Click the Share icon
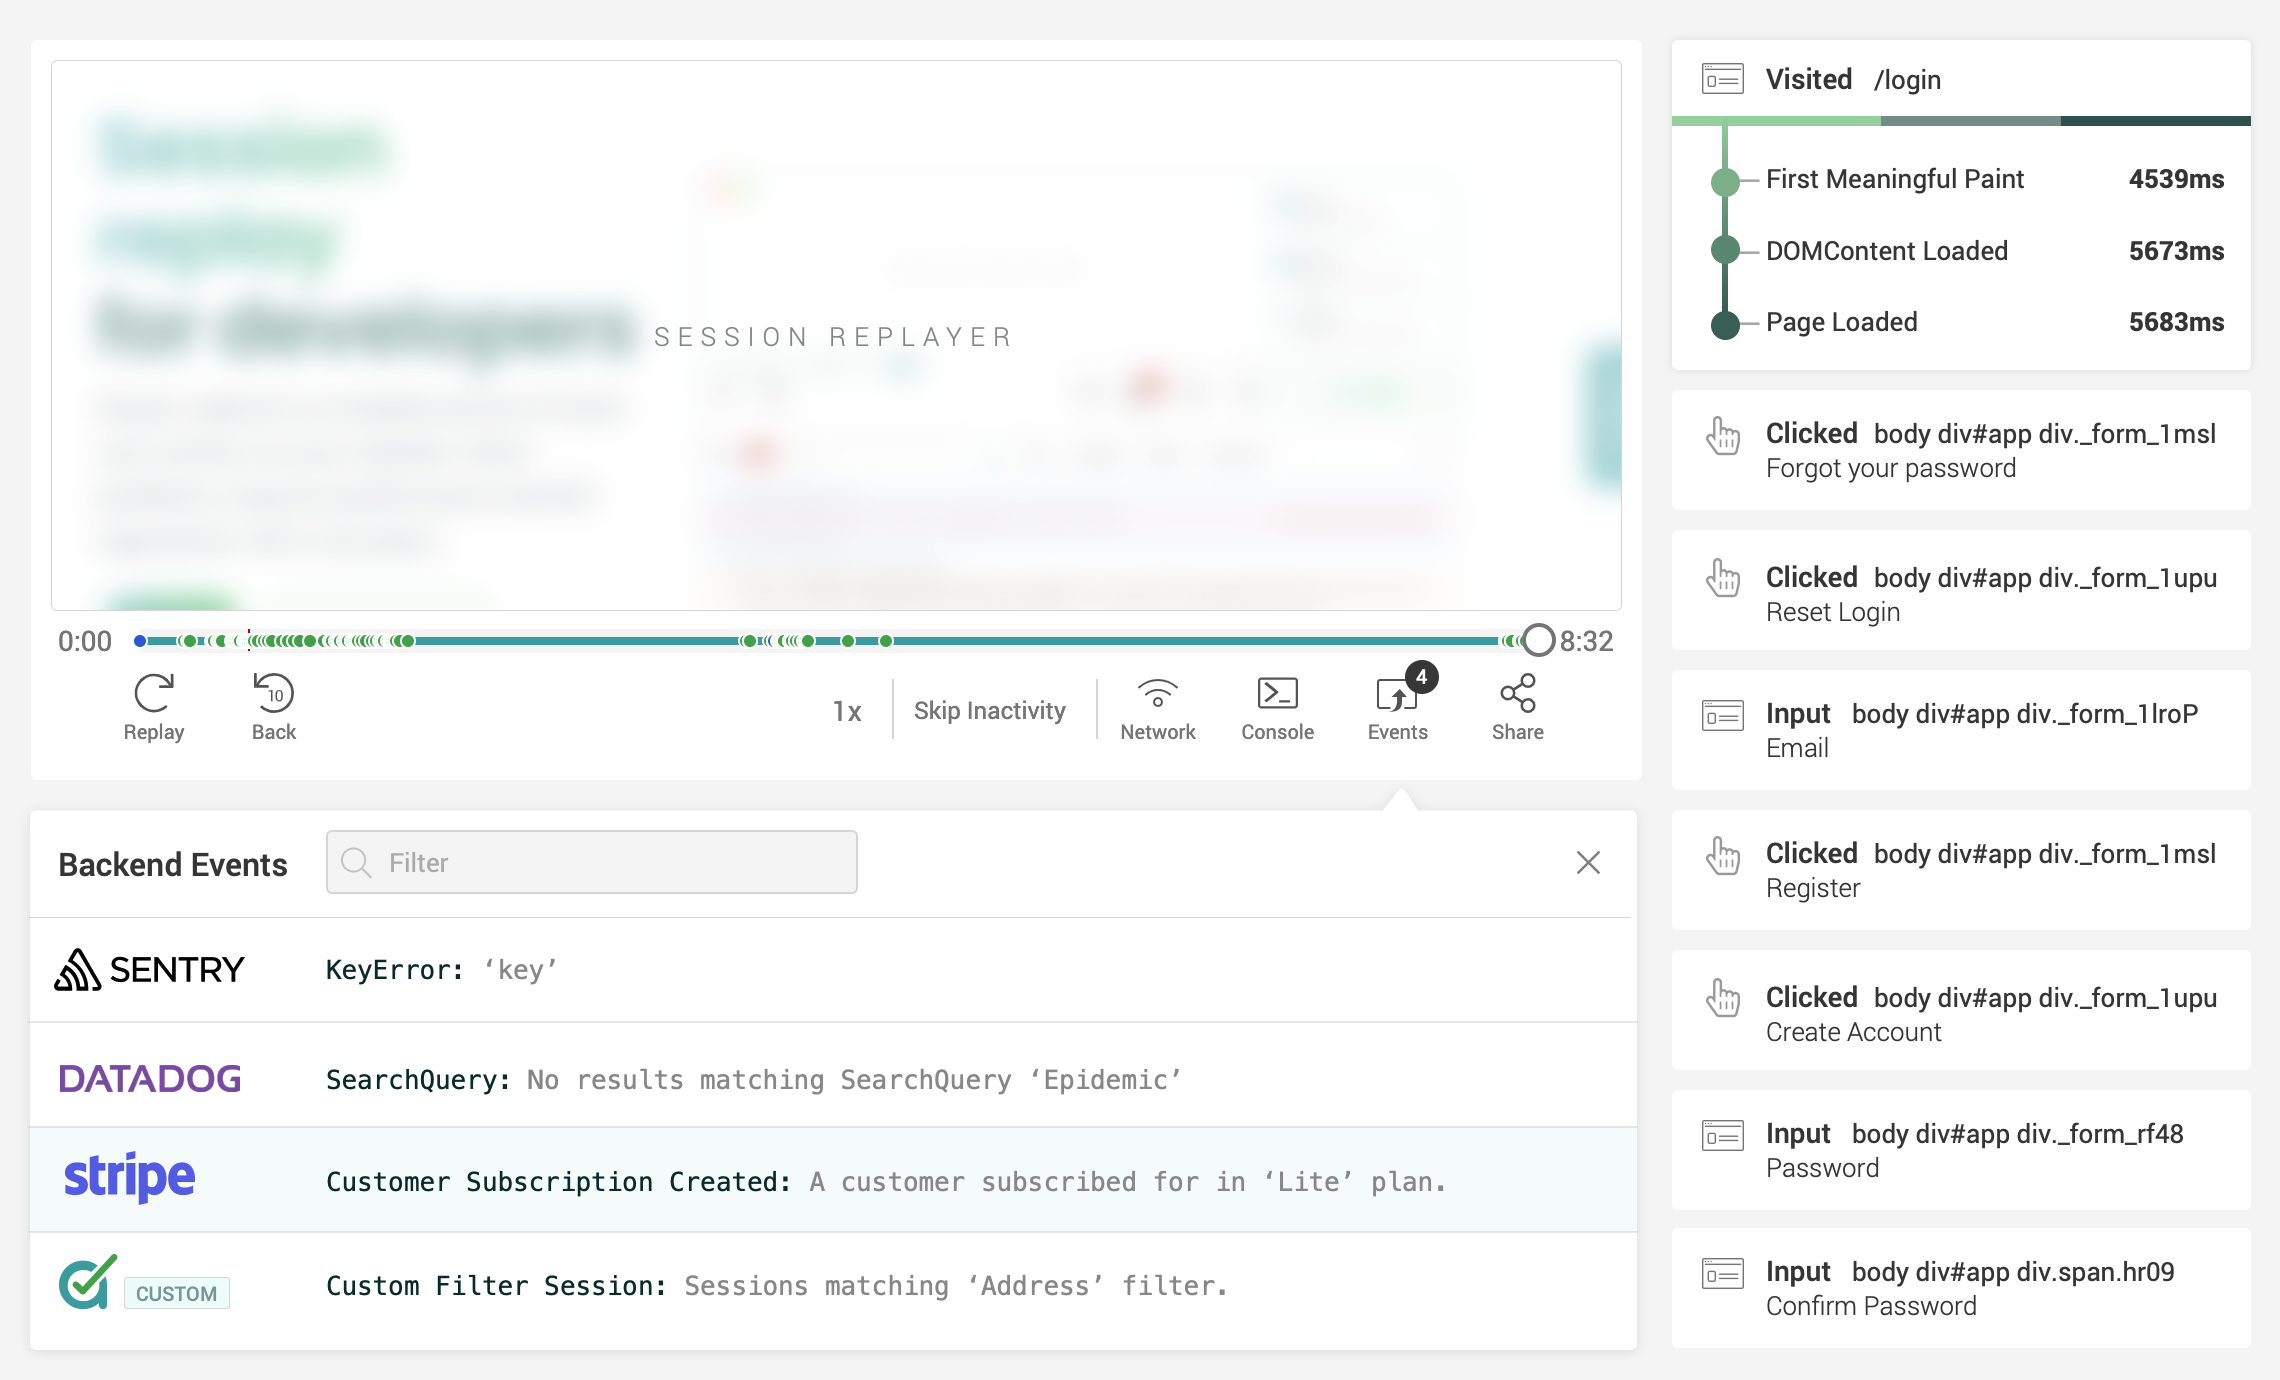The height and width of the screenshot is (1380, 2280). pyautogui.click(x=1517, y=707)
